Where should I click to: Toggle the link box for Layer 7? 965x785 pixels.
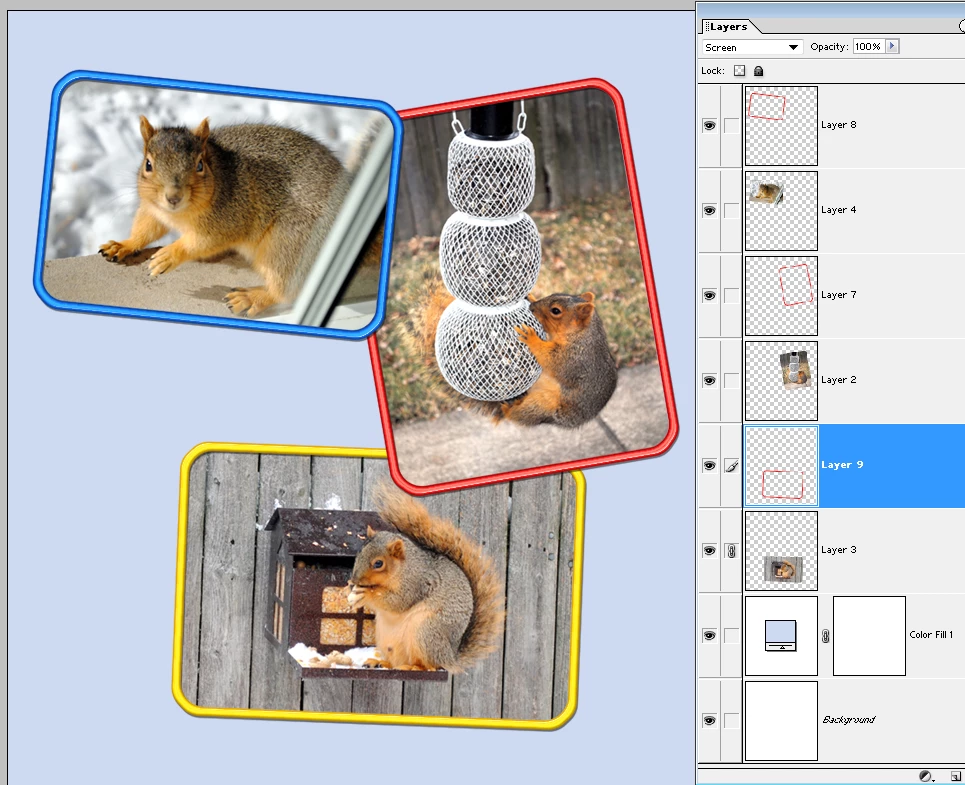(x=731, y=295)
